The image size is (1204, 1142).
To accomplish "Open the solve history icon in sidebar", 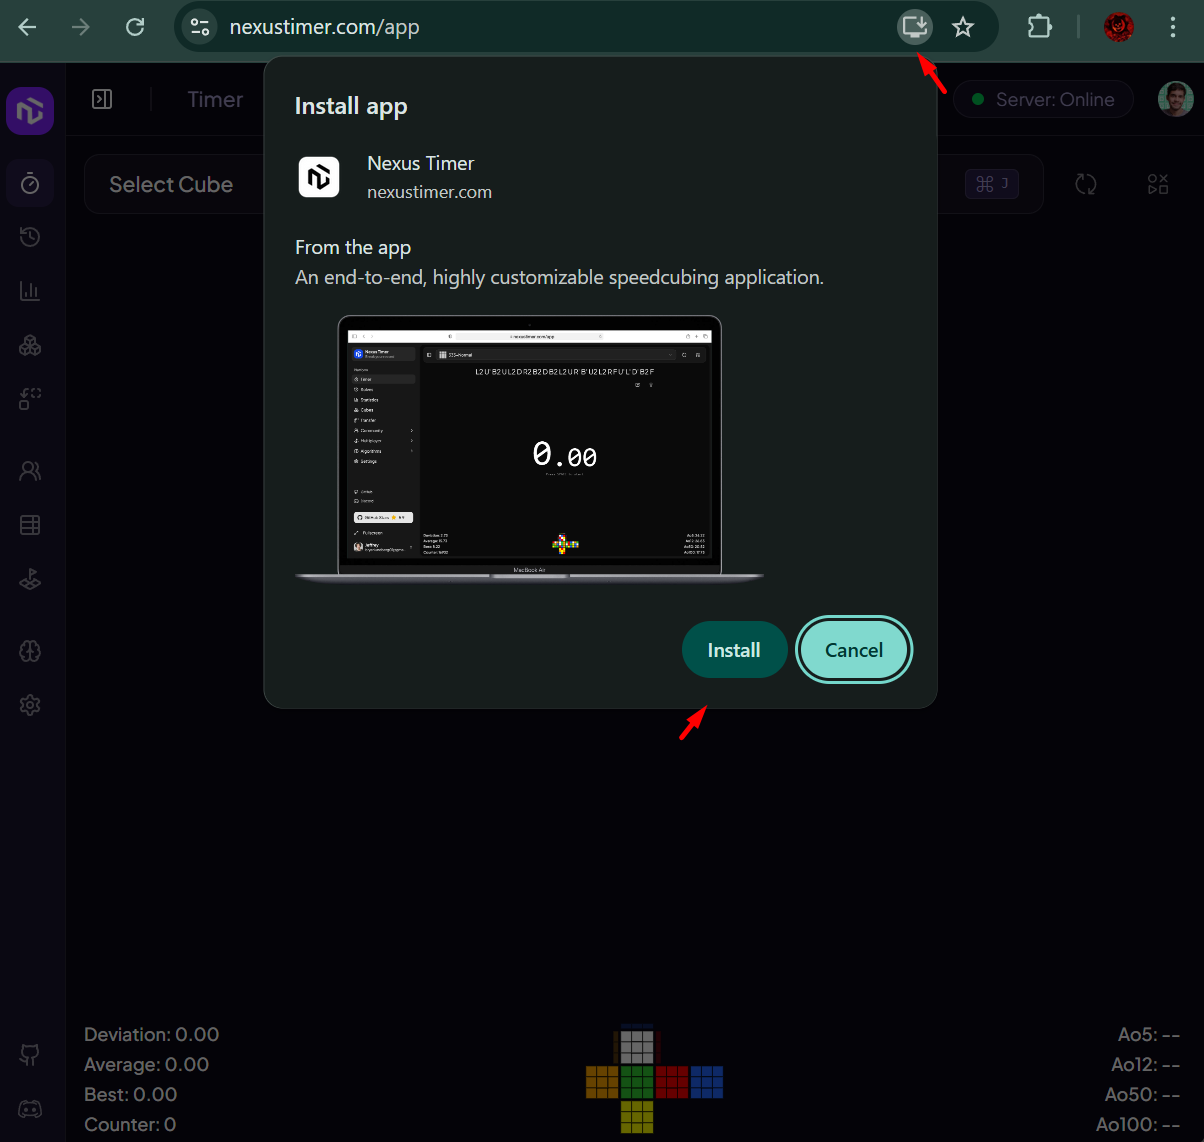I will 30,237.
